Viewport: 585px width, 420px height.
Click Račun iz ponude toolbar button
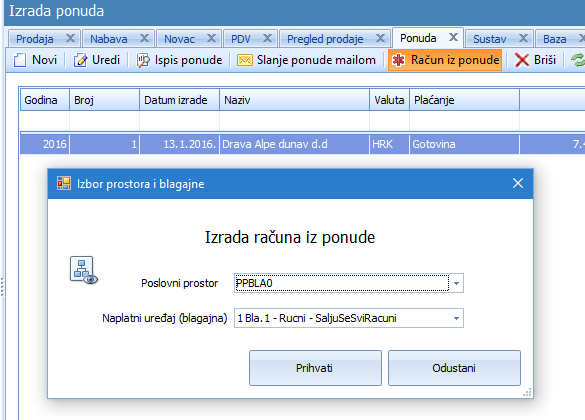click(x=445, y=60)
